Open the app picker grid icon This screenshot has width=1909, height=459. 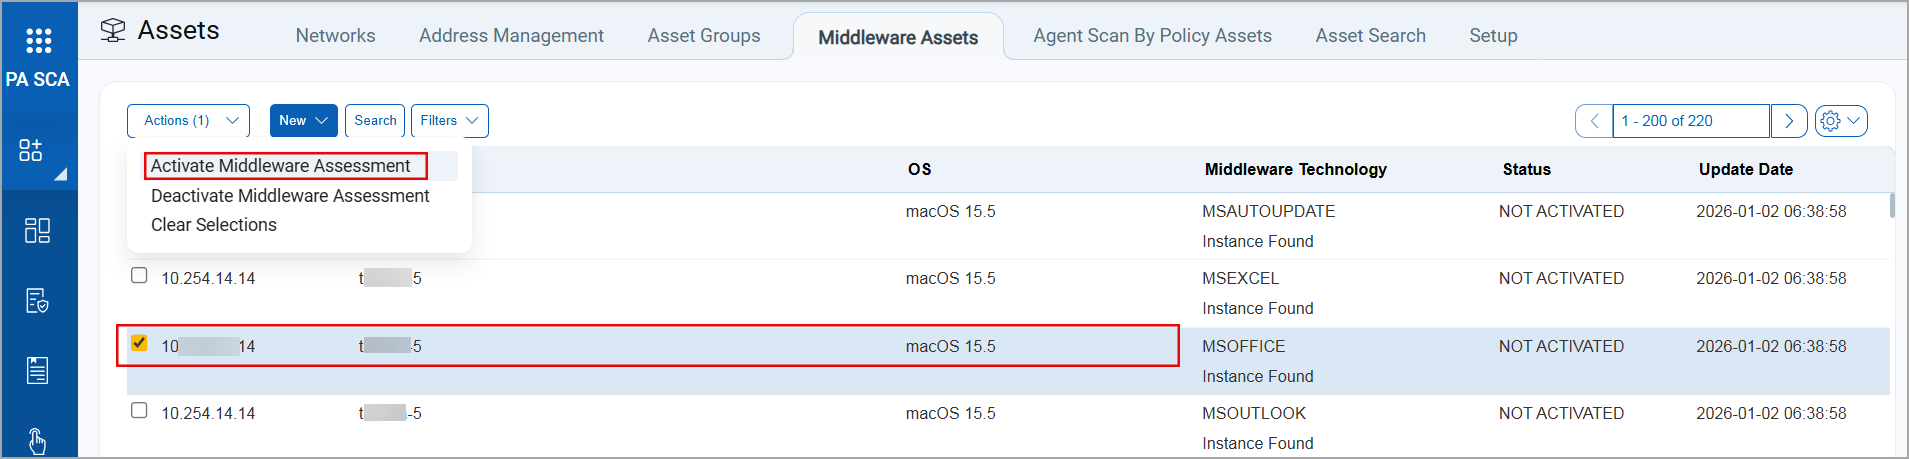[x=38, y=40]
